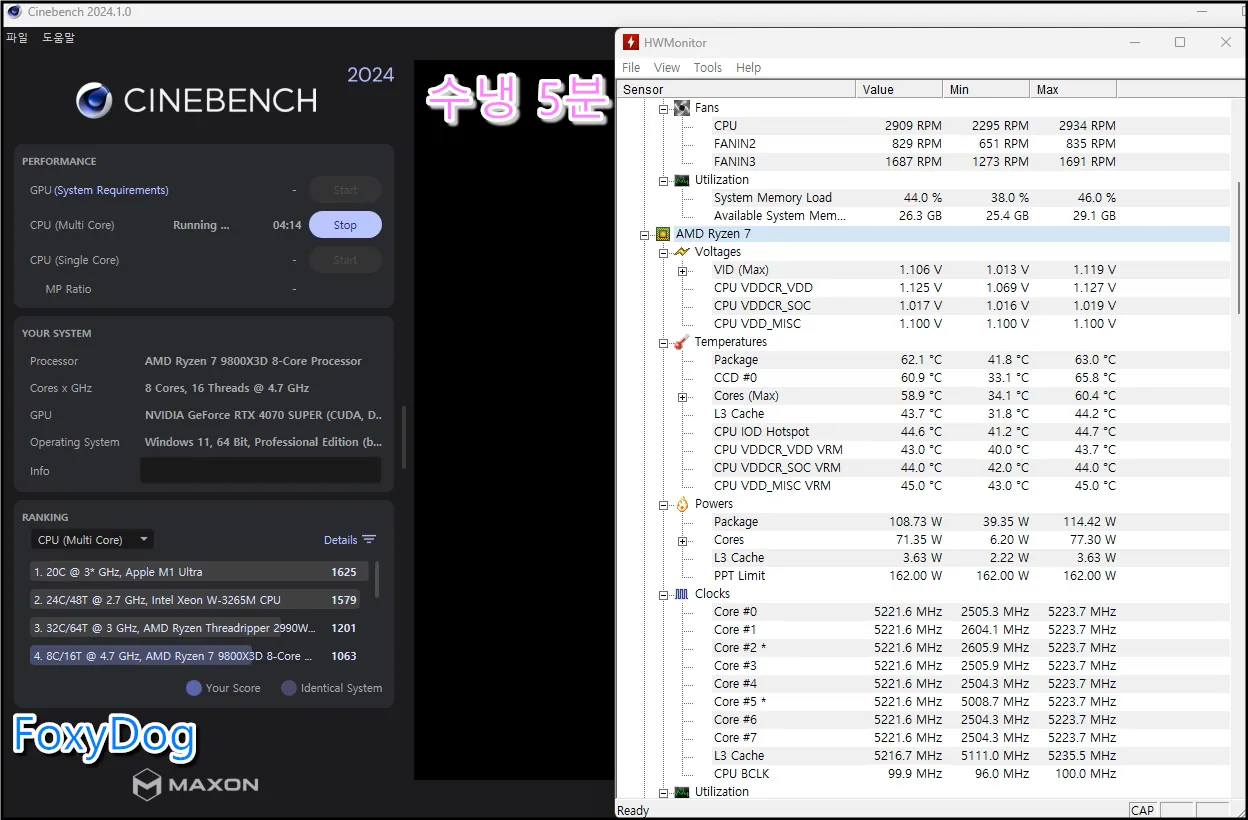Click the upper Utilization category icon
1248x820 pixels.
tap(682, 180)
